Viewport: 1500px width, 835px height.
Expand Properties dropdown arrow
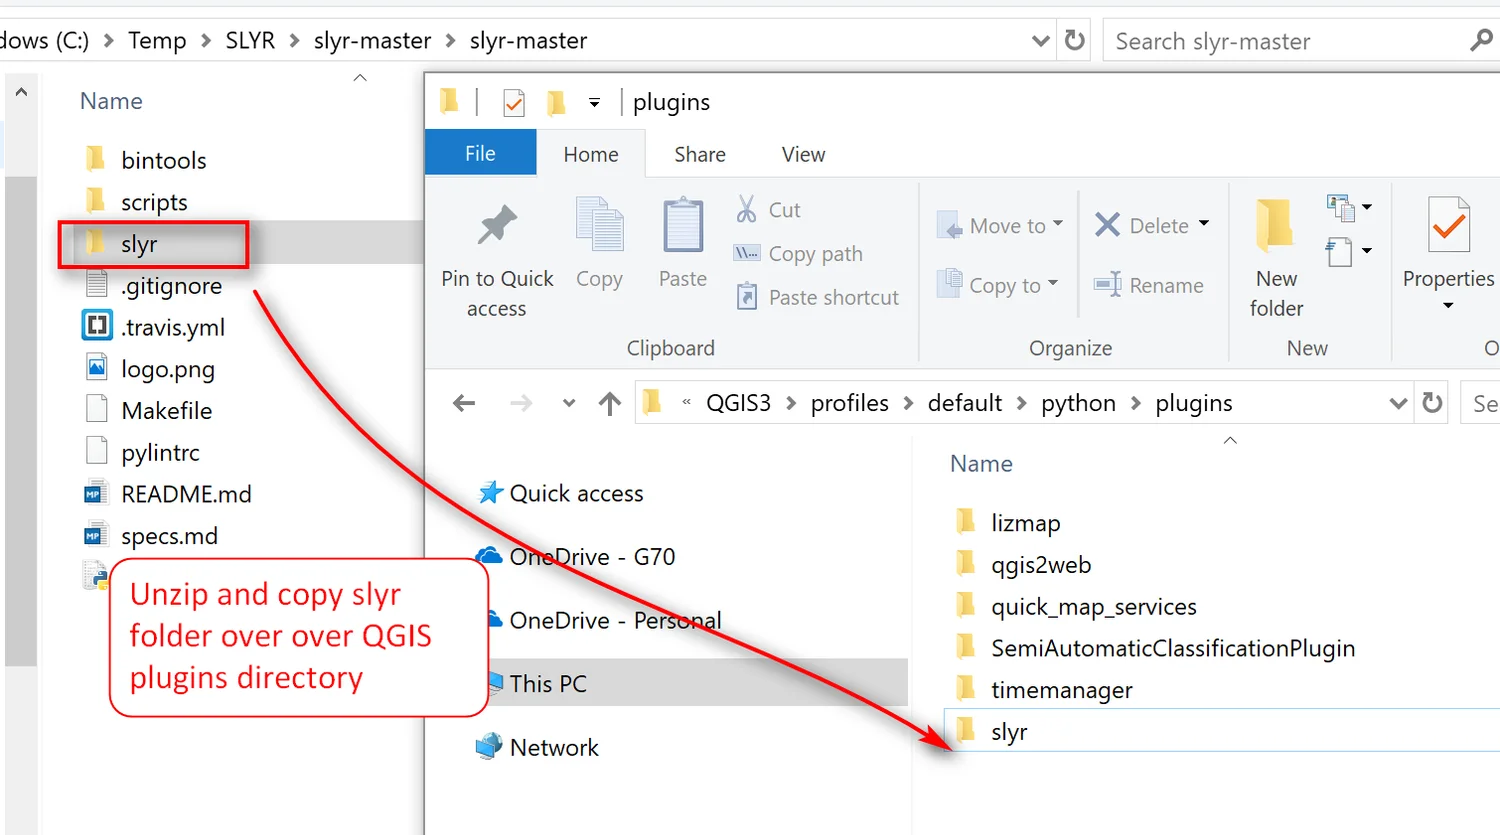pyautogui.click(x=1448, y=305)
